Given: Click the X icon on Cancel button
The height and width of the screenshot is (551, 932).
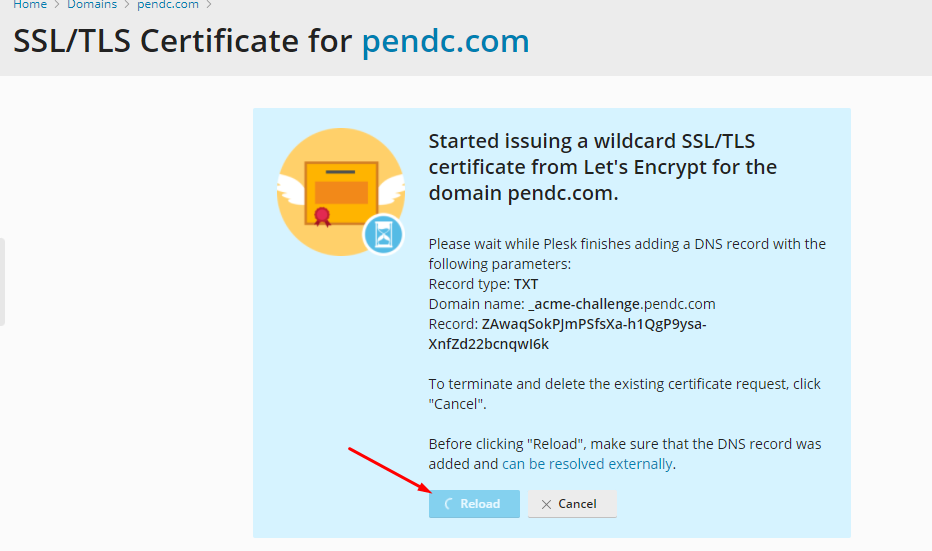Looking at the screenshot, I should pos(546,504).
